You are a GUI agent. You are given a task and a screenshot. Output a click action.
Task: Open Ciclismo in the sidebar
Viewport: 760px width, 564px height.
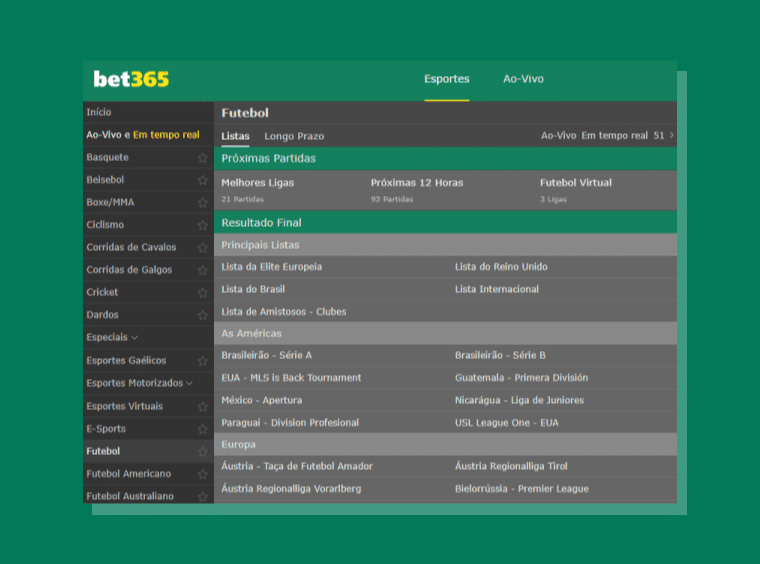pos(105,225)
